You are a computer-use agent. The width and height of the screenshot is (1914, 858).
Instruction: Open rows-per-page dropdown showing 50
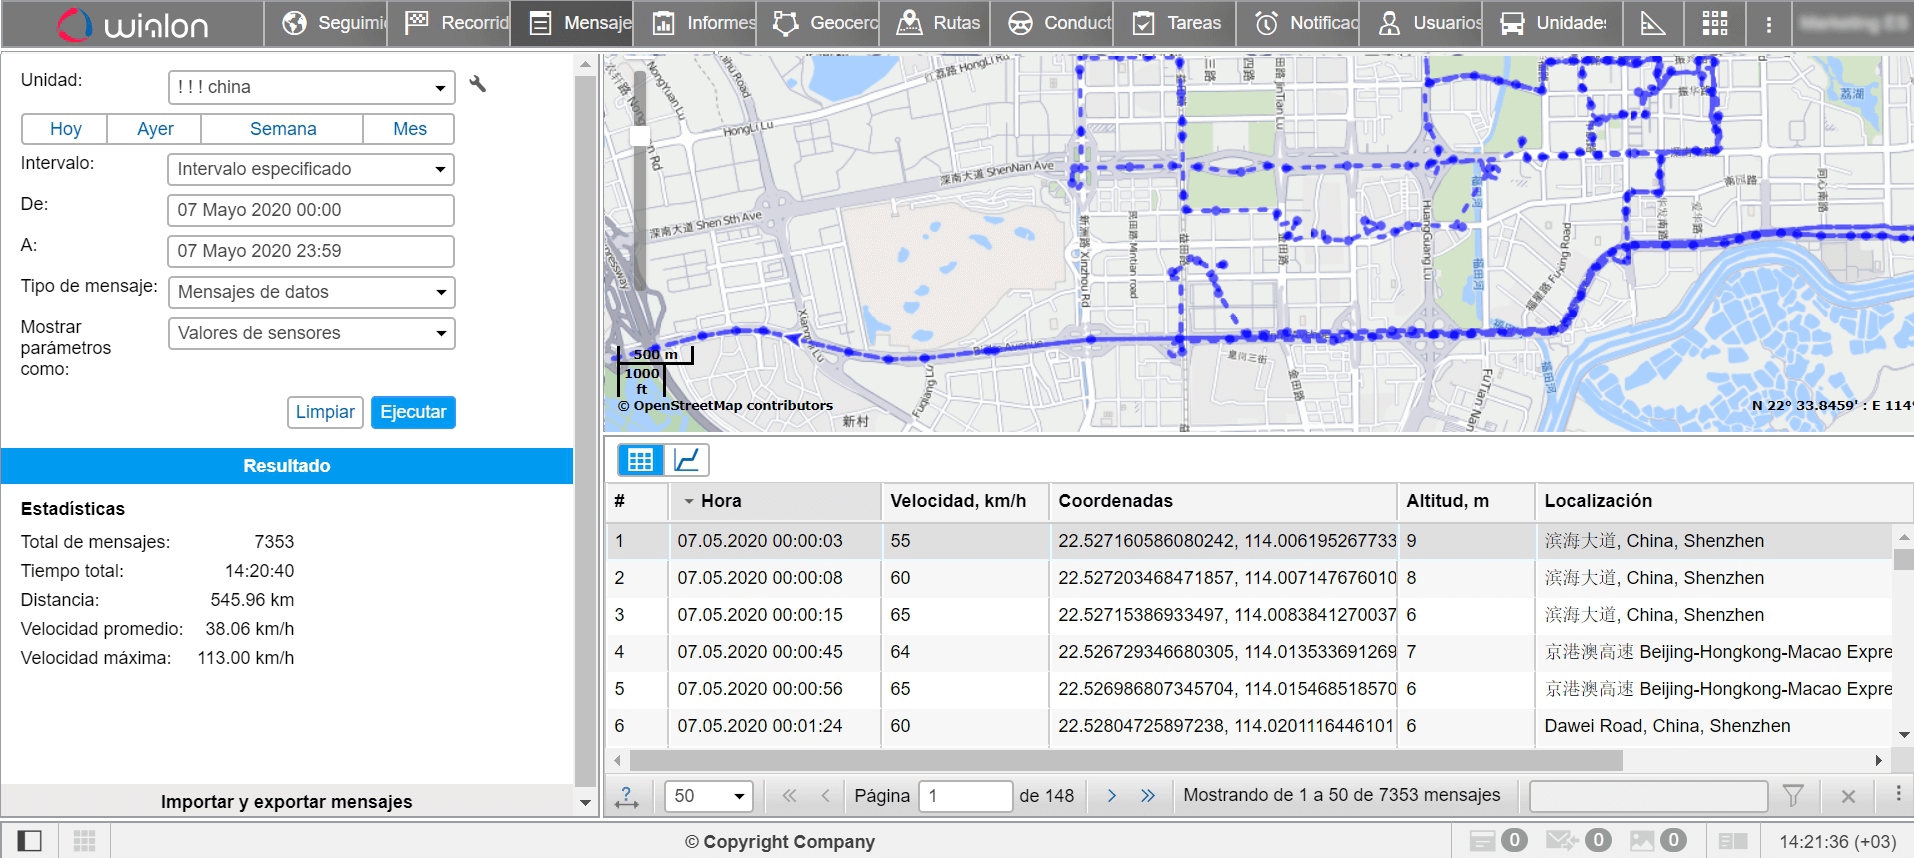709,796
